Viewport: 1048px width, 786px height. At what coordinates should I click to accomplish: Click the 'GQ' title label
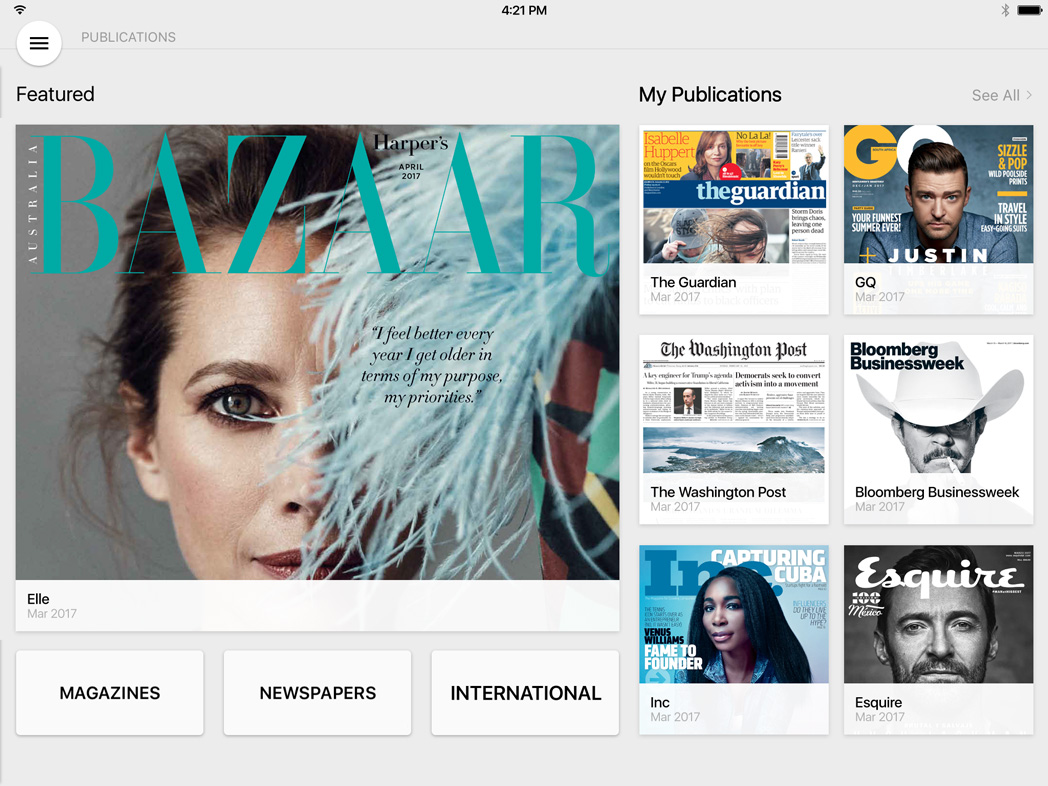866,282
